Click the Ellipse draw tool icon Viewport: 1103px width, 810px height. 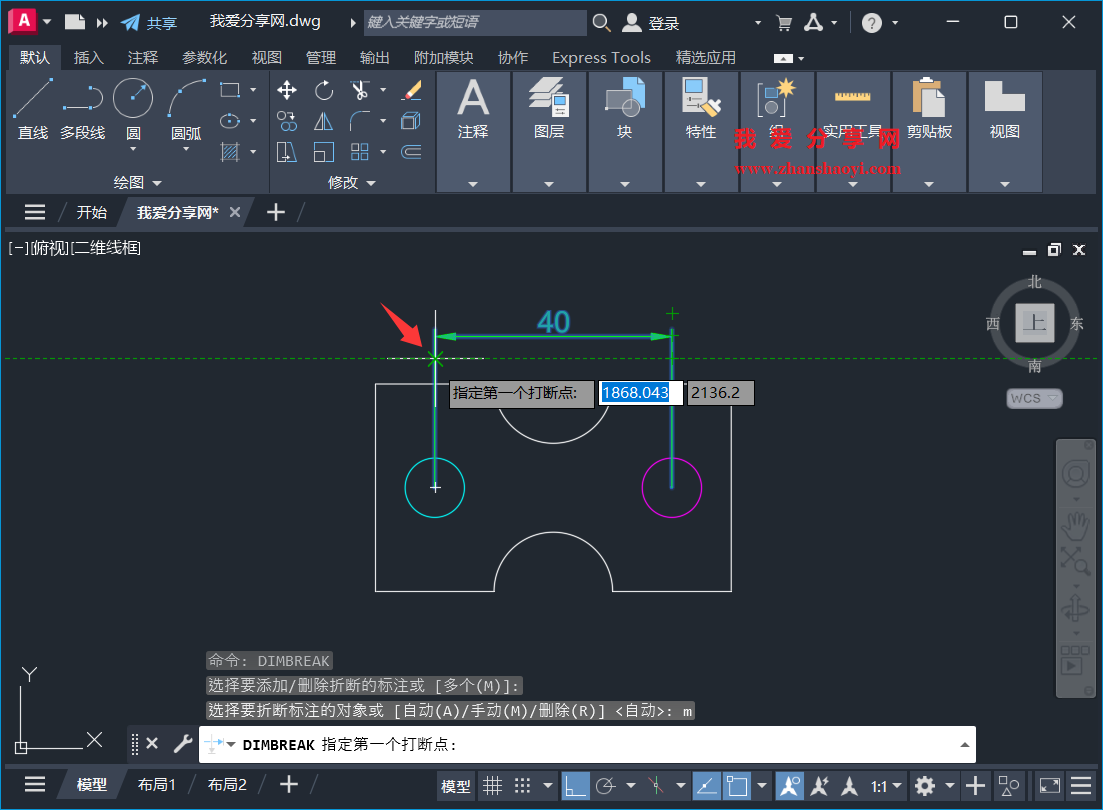(229, 121)
